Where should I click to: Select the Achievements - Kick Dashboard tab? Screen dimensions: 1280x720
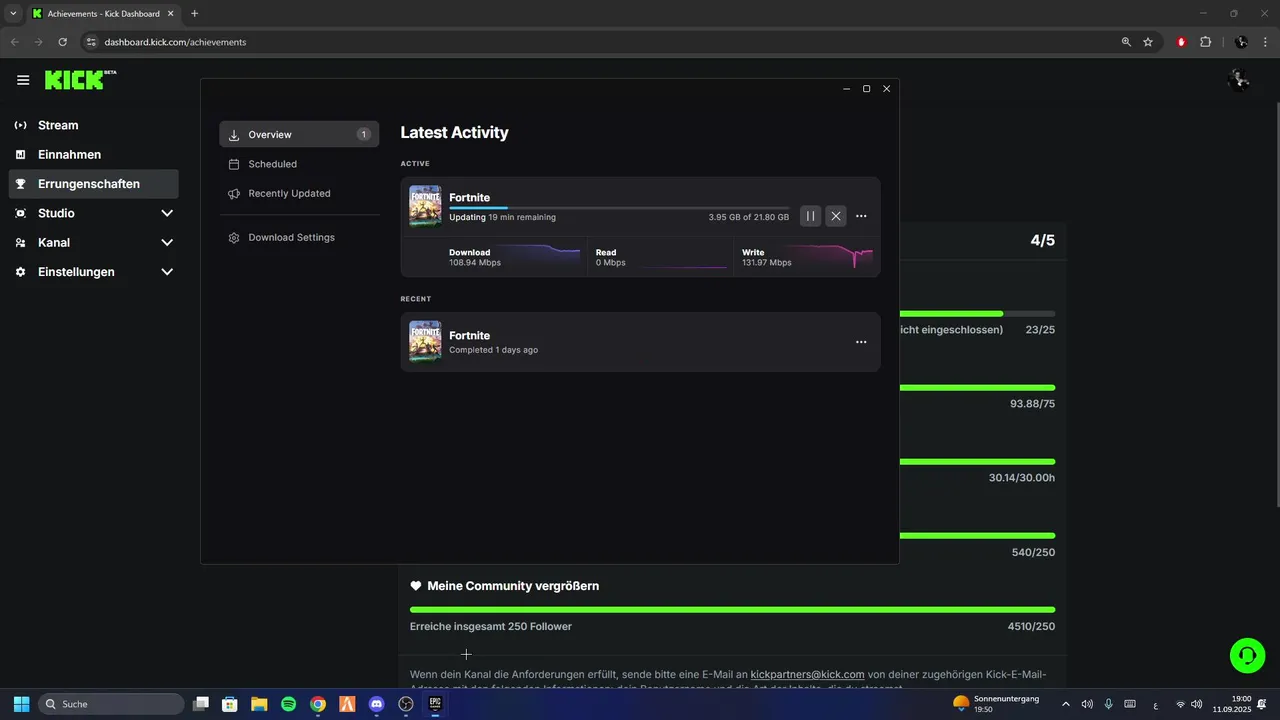pos(103,14)
